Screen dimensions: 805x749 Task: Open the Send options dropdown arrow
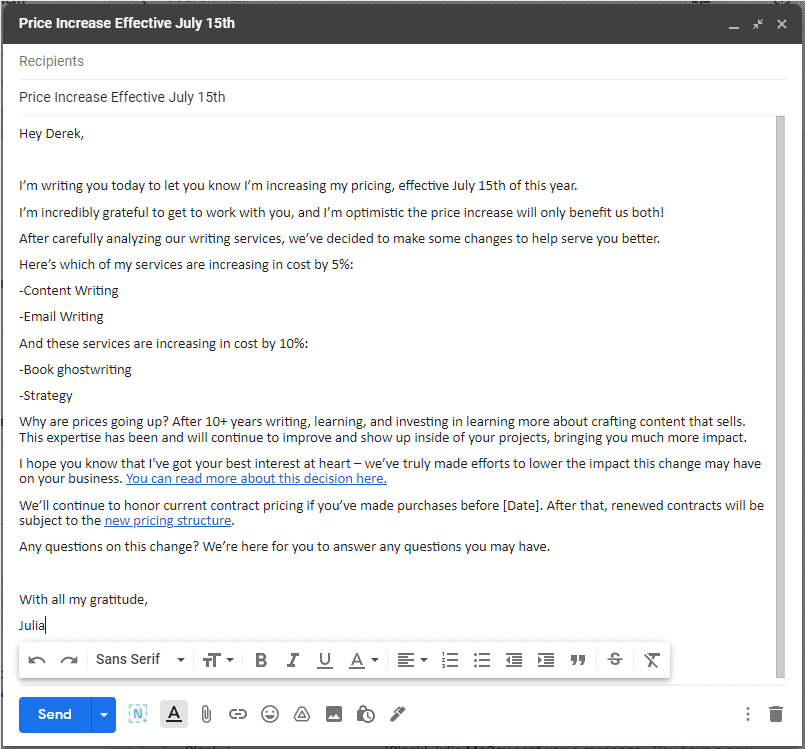tap(104, 714)
